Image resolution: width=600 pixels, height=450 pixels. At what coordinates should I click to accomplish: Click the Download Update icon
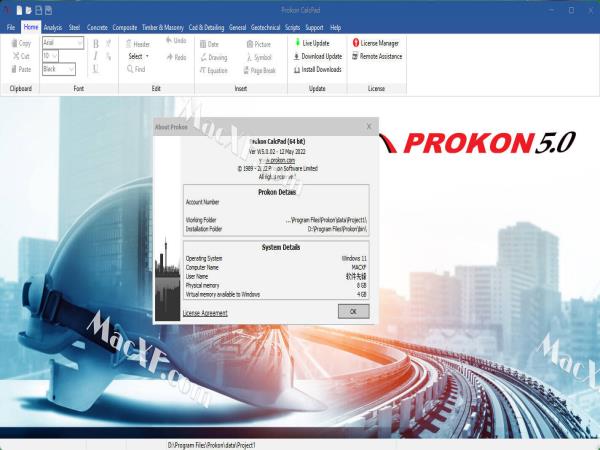297,57
